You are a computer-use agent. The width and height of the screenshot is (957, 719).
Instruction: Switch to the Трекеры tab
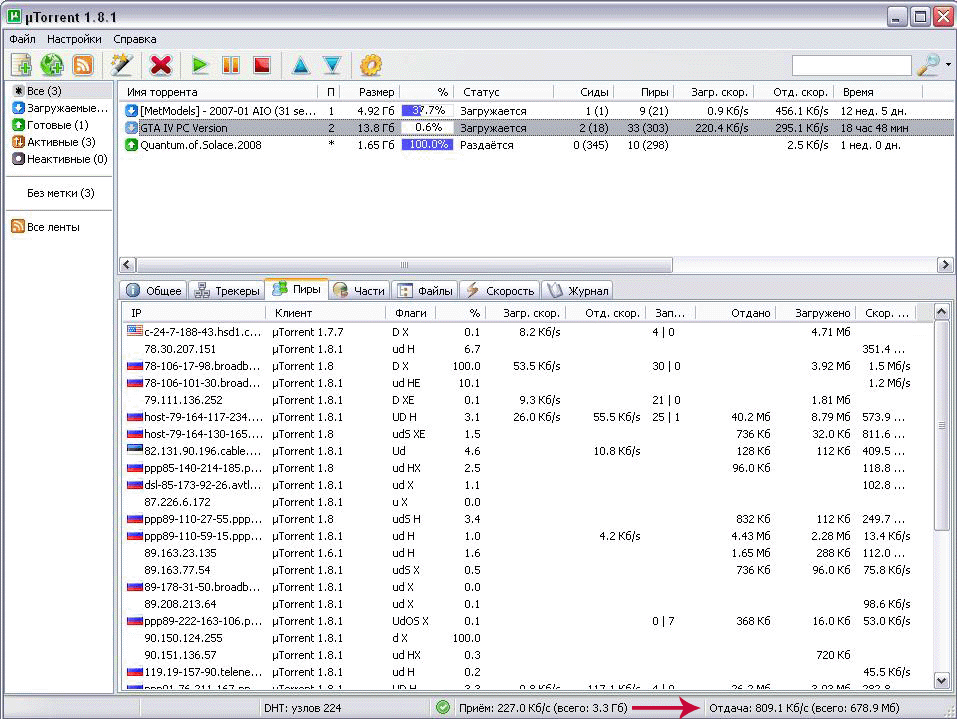(x=227, y=291)
